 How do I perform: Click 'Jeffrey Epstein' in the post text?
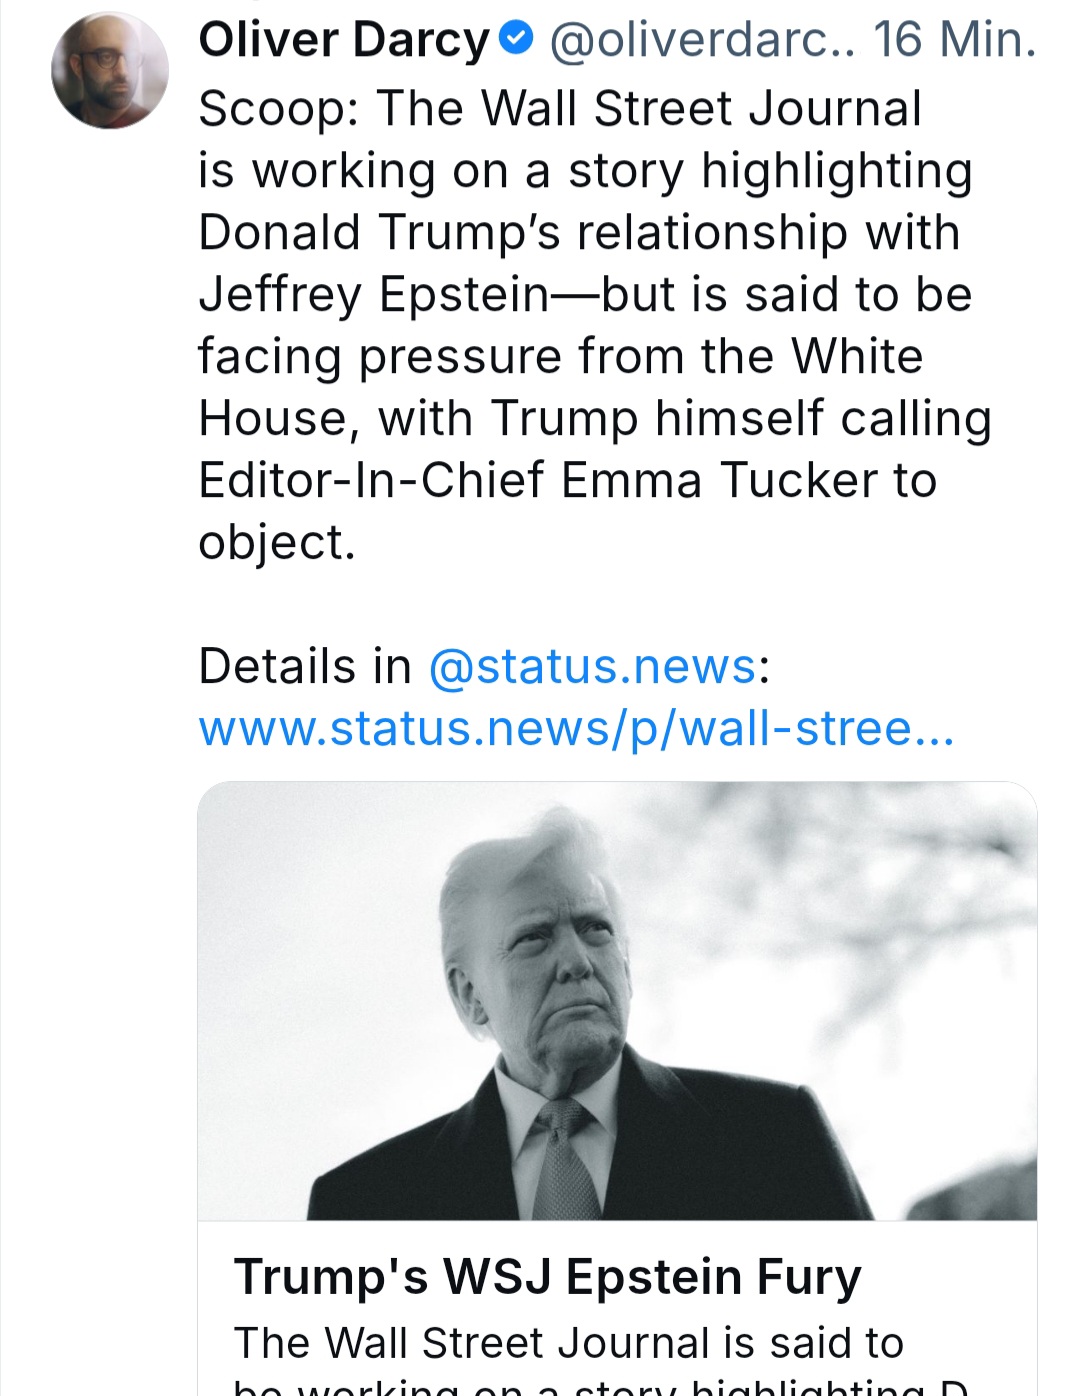(x=374, y=295)
